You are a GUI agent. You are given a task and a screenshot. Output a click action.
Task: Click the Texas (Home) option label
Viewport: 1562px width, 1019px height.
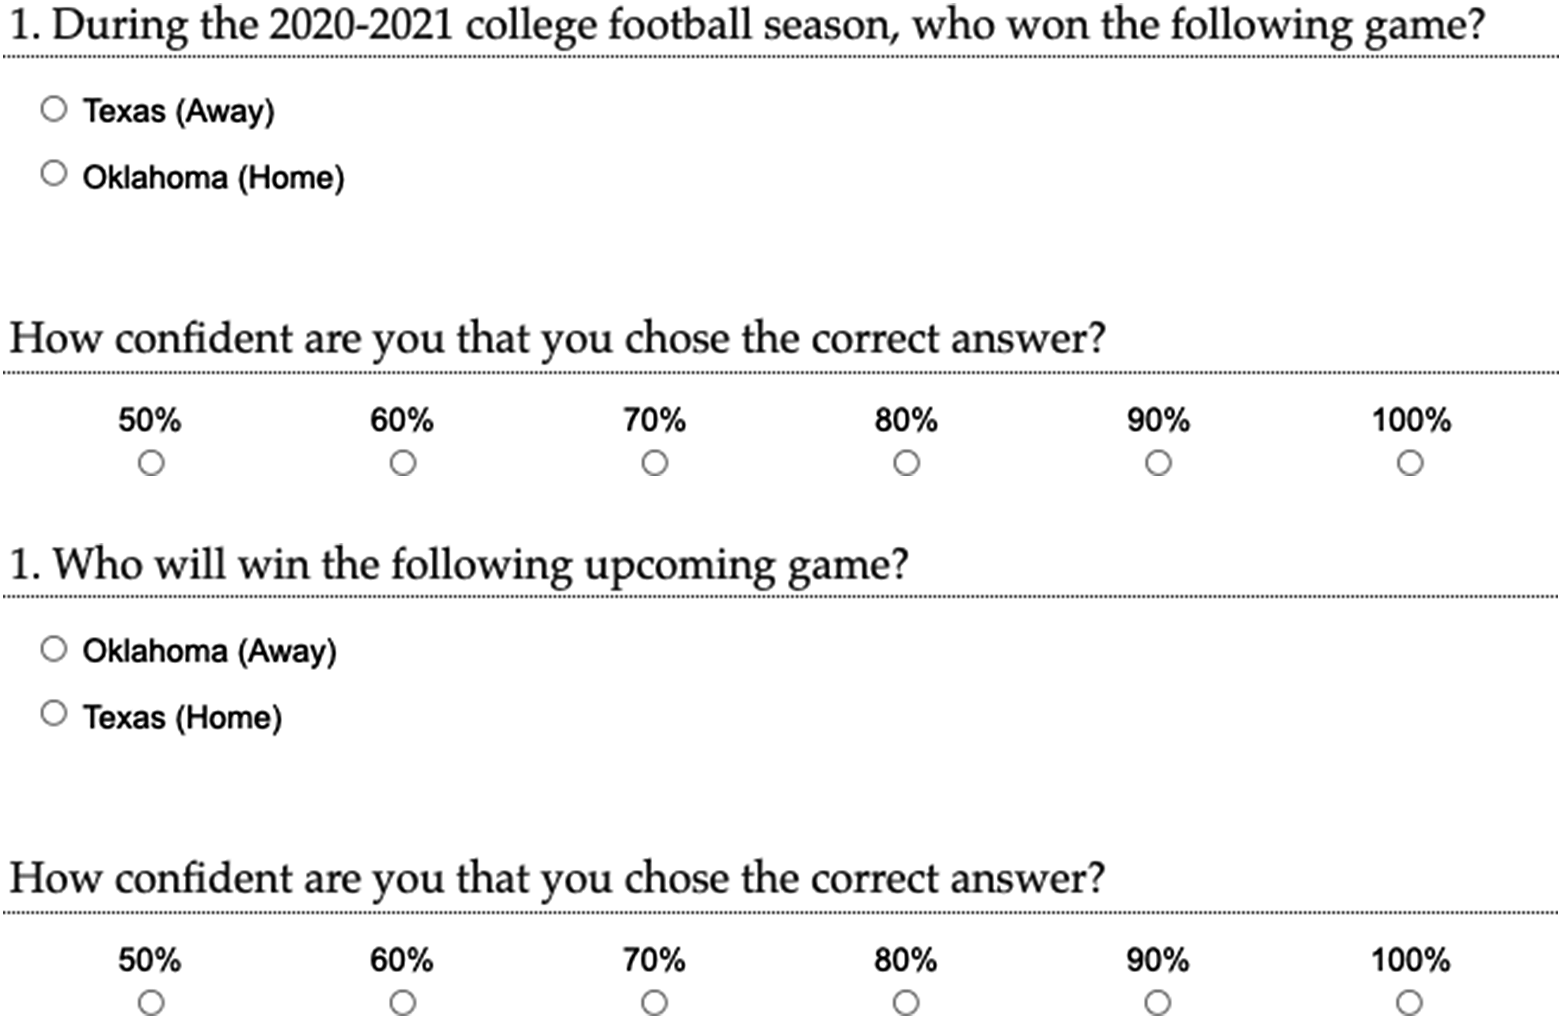pos(182,718)
